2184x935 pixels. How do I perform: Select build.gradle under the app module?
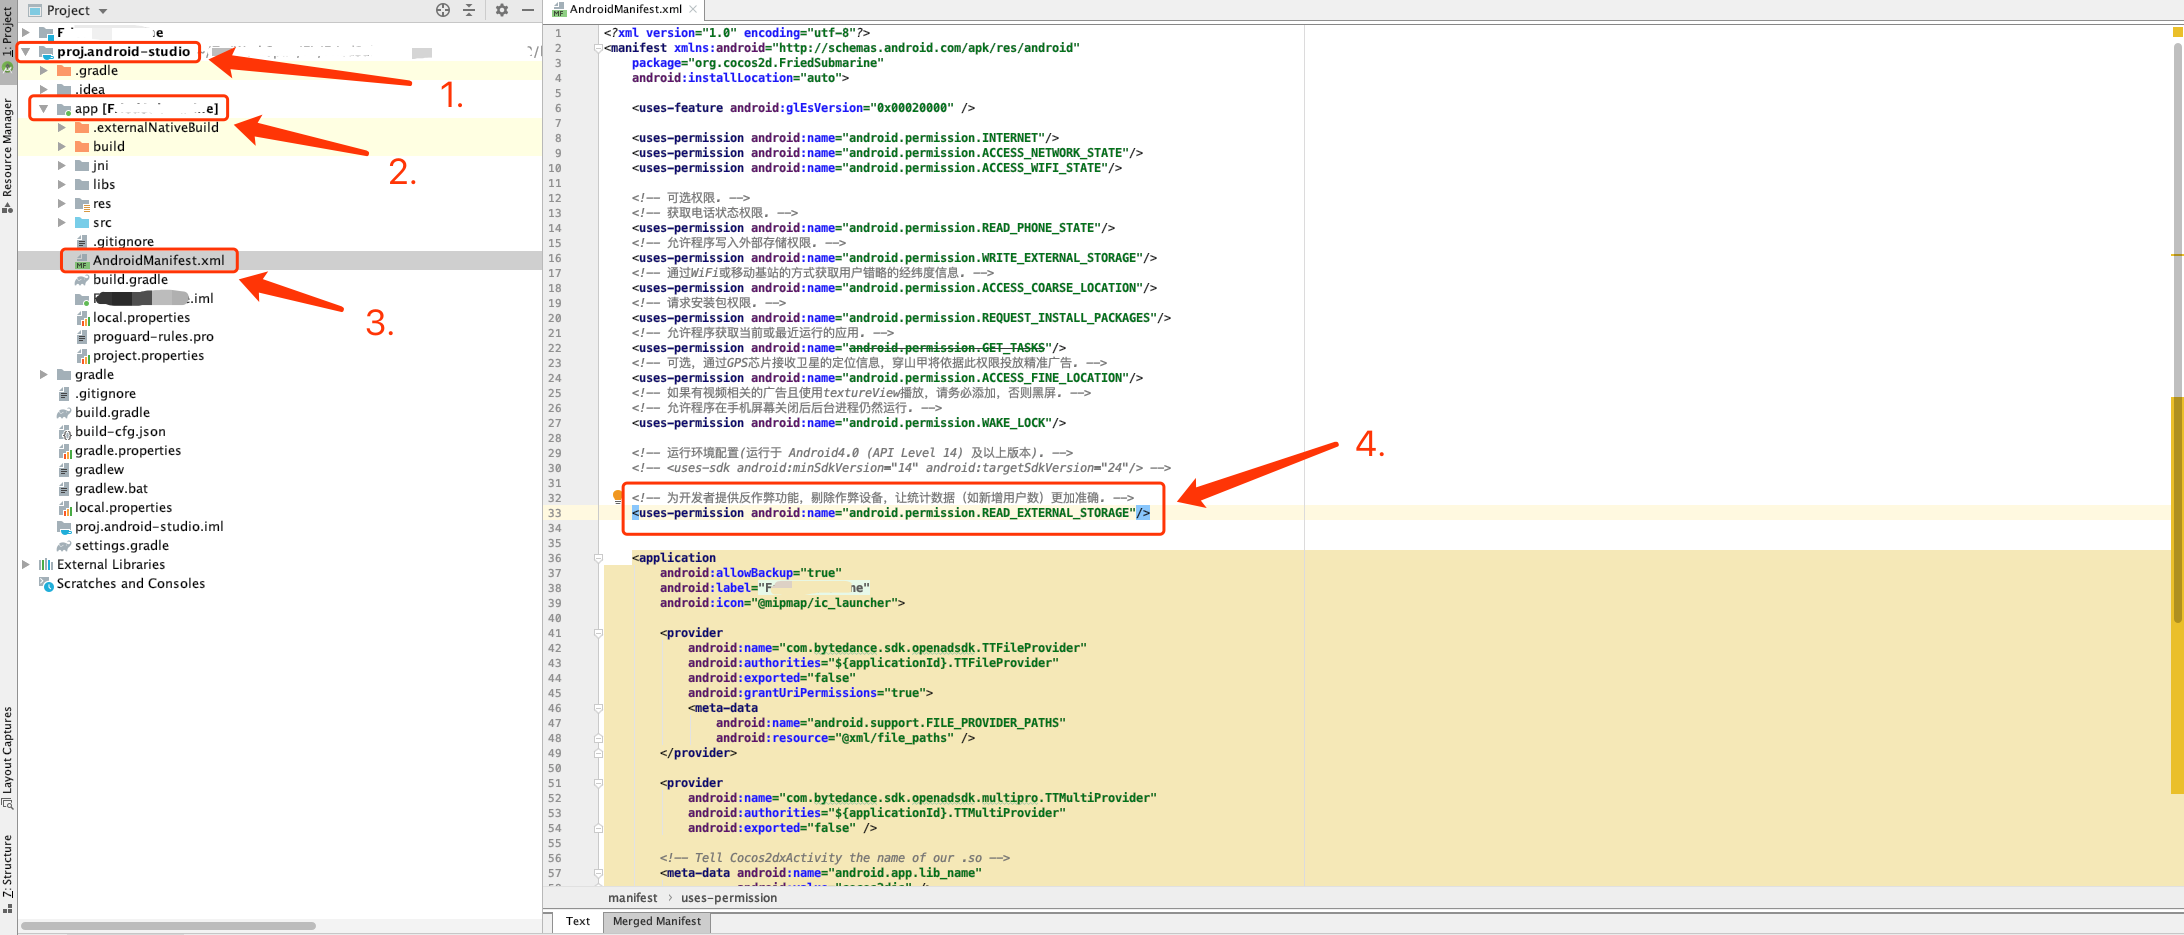pos(130,279)
